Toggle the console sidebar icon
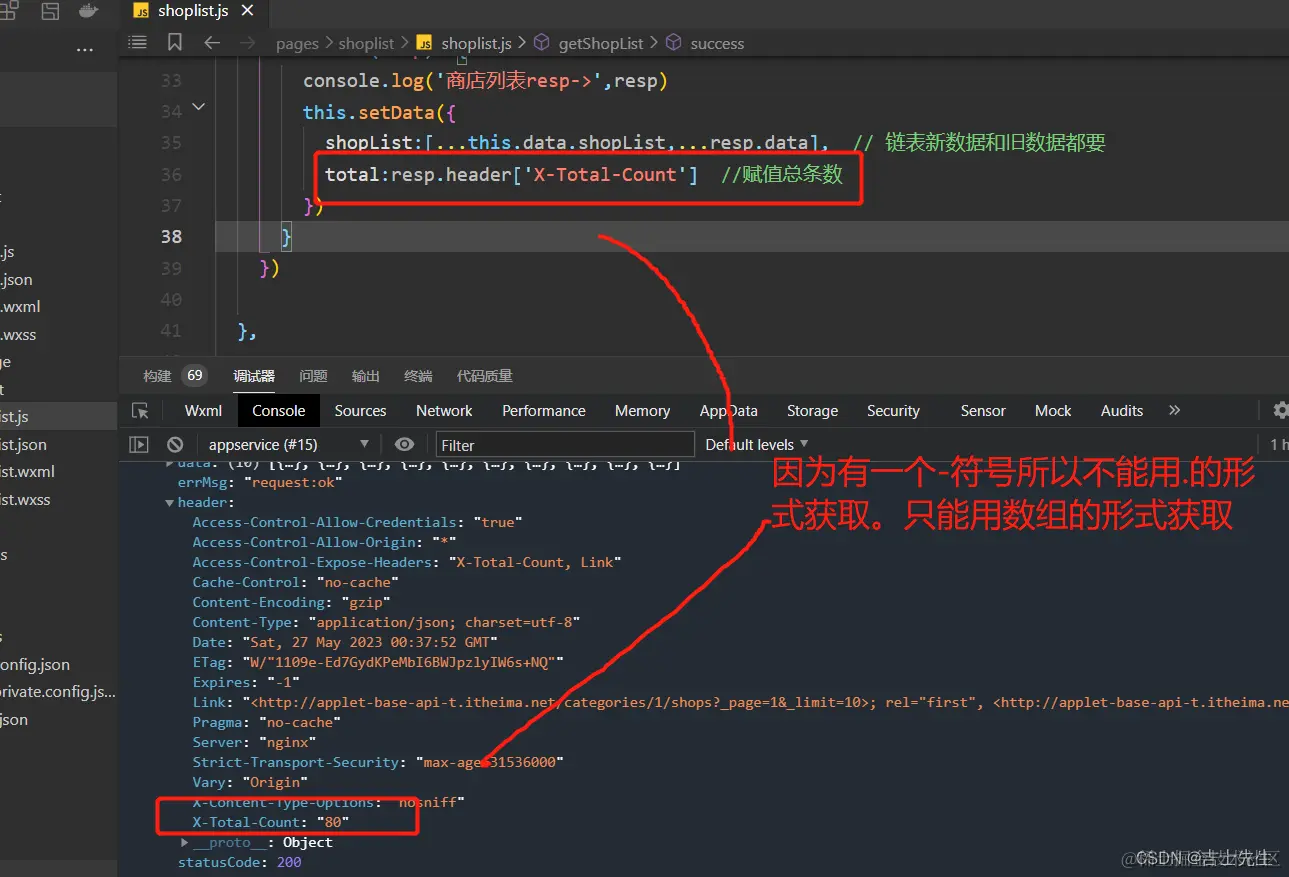Screen dimensions: 1289x877 click(x=139, y=445)
